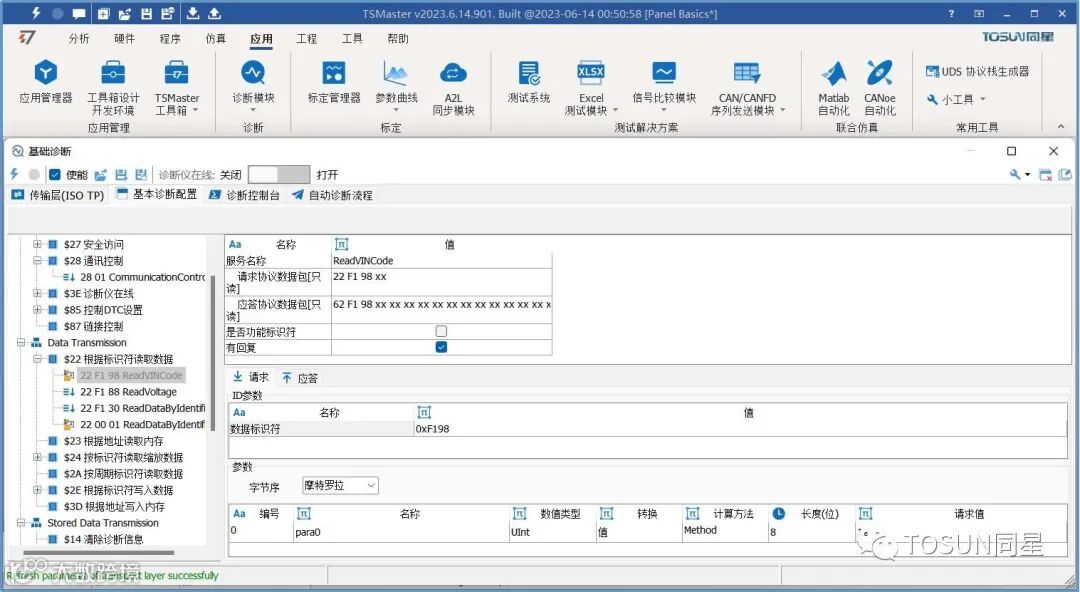Image resolution: width=1080 pixels, height=592 pixels.
Task: Open the TSMaster 工具箱 icon
Action: [176, 87]
